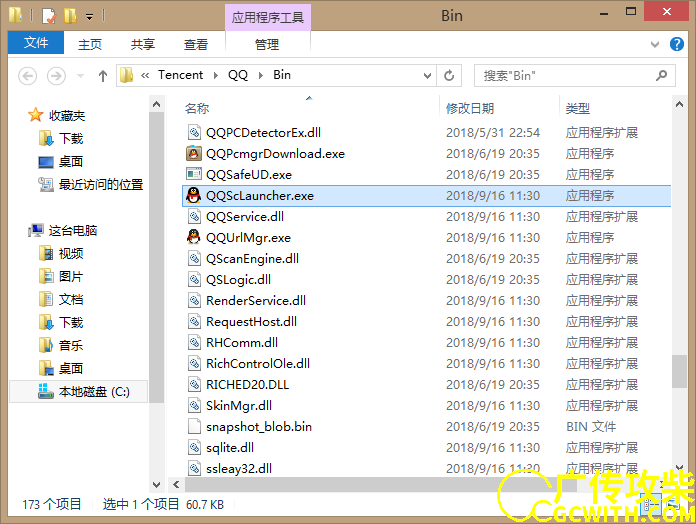Click the local disk C: drive icon
This screenshot has width=696, height=524.
pos(46,391)
